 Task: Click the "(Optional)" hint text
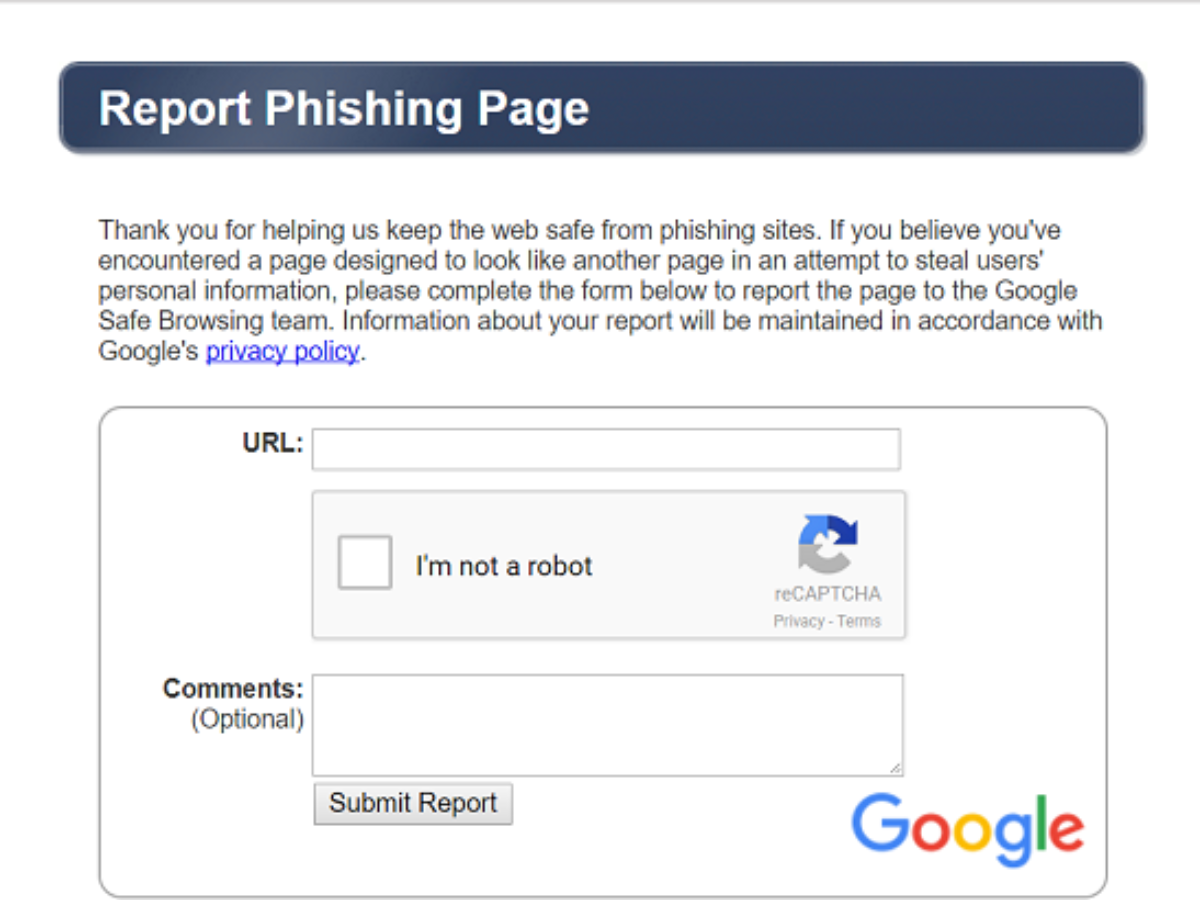(x=247, y=719)
